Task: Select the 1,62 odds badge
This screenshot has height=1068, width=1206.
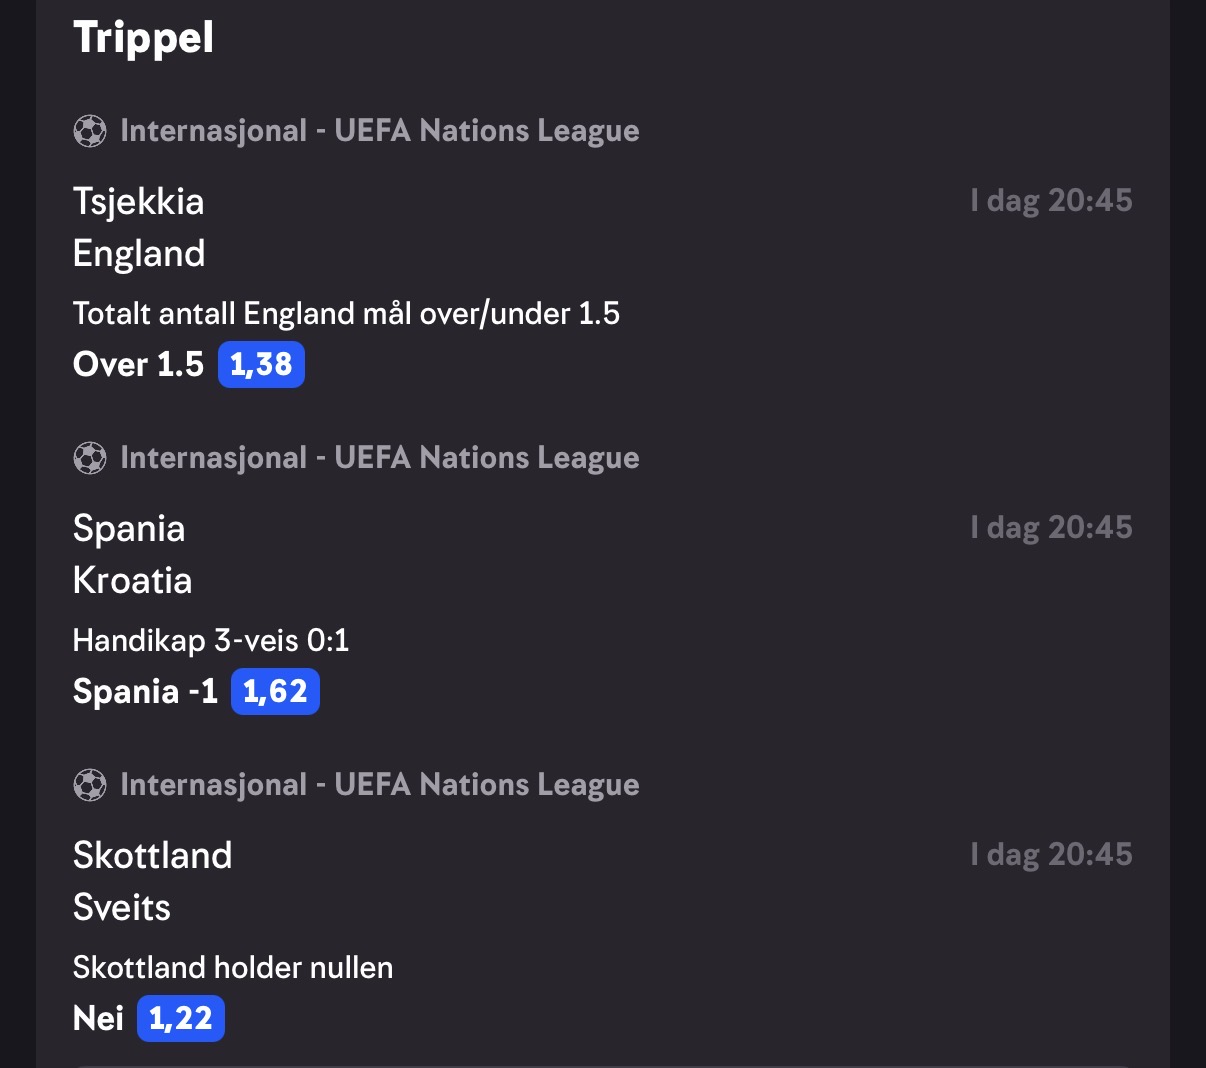Action: 275,691
